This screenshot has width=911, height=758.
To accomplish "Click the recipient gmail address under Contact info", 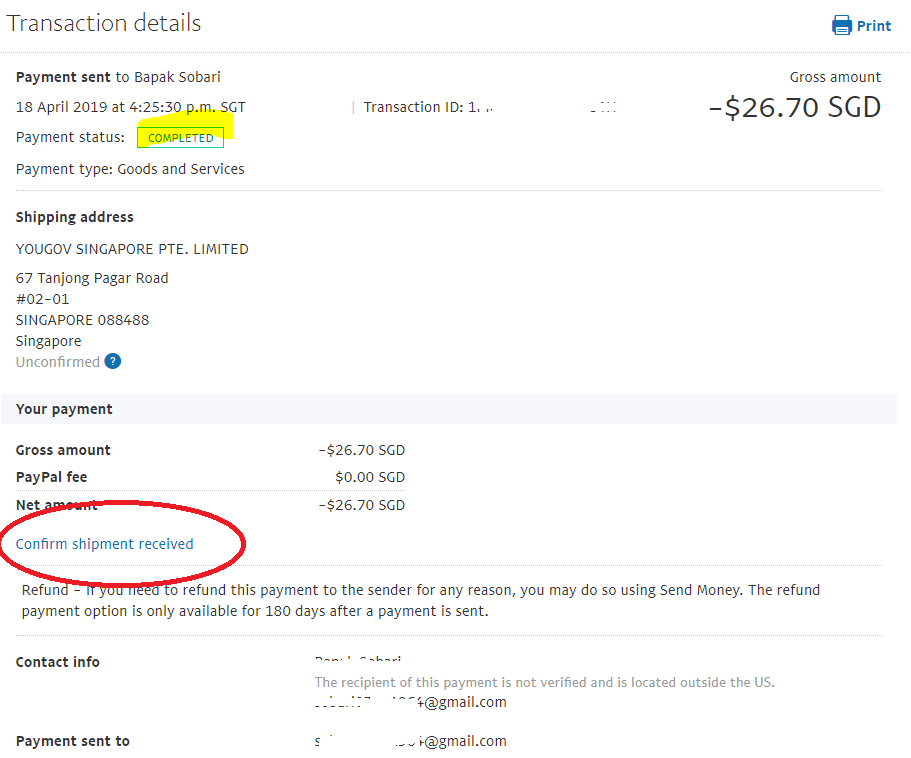I will tap(410, 702).
